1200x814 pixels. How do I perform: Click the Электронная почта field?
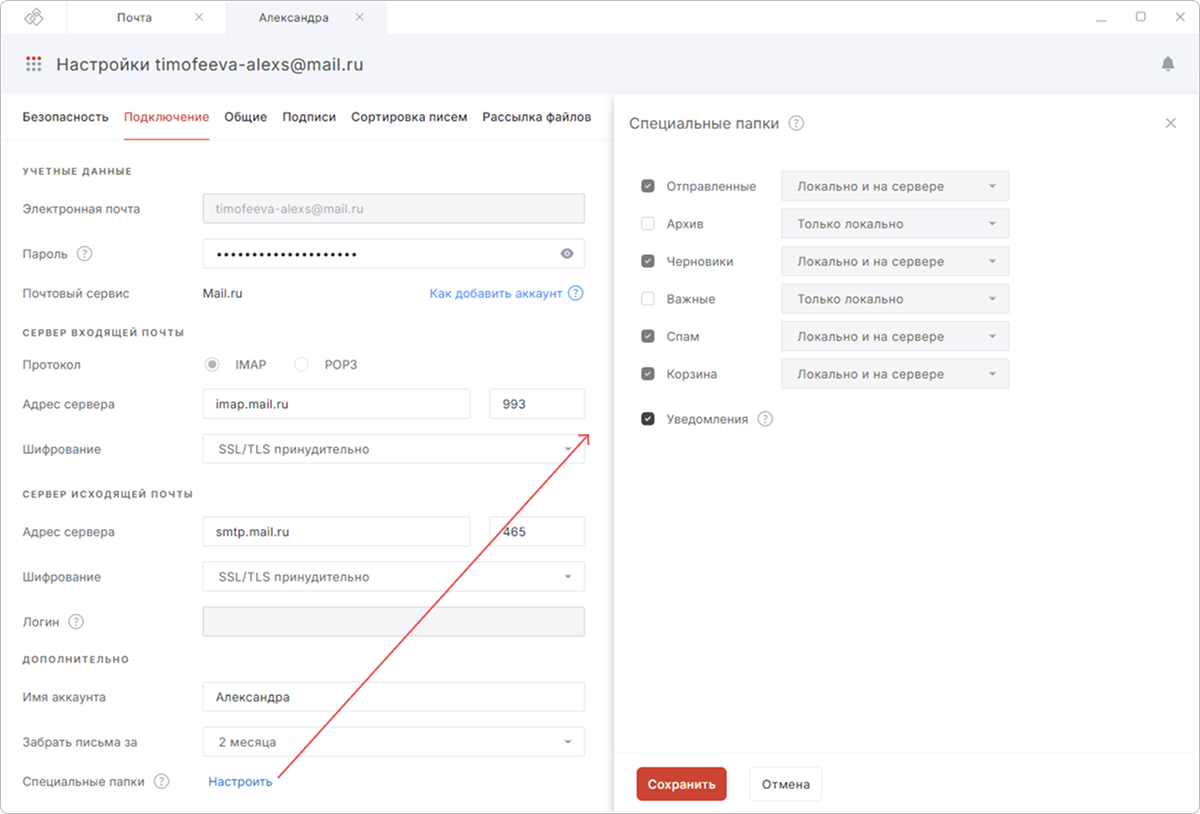tap(393, 209)
